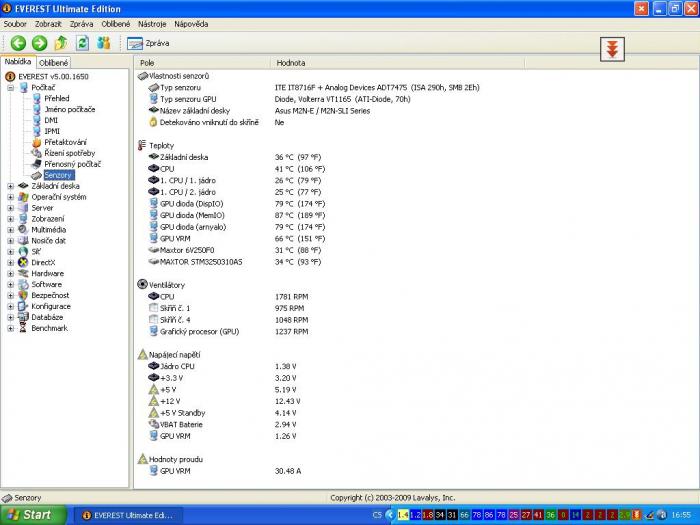Click the Zpráva report toolbar button
The height and width of the screenshot is (525, 700).
pyautogui.click(x=148, y=43)
